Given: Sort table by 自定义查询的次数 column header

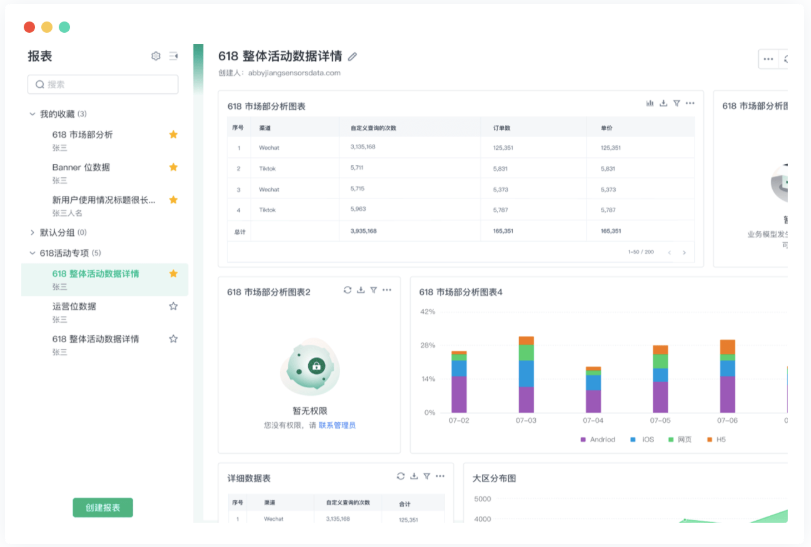Looking at the screenshot, I should tap(373, 128).
